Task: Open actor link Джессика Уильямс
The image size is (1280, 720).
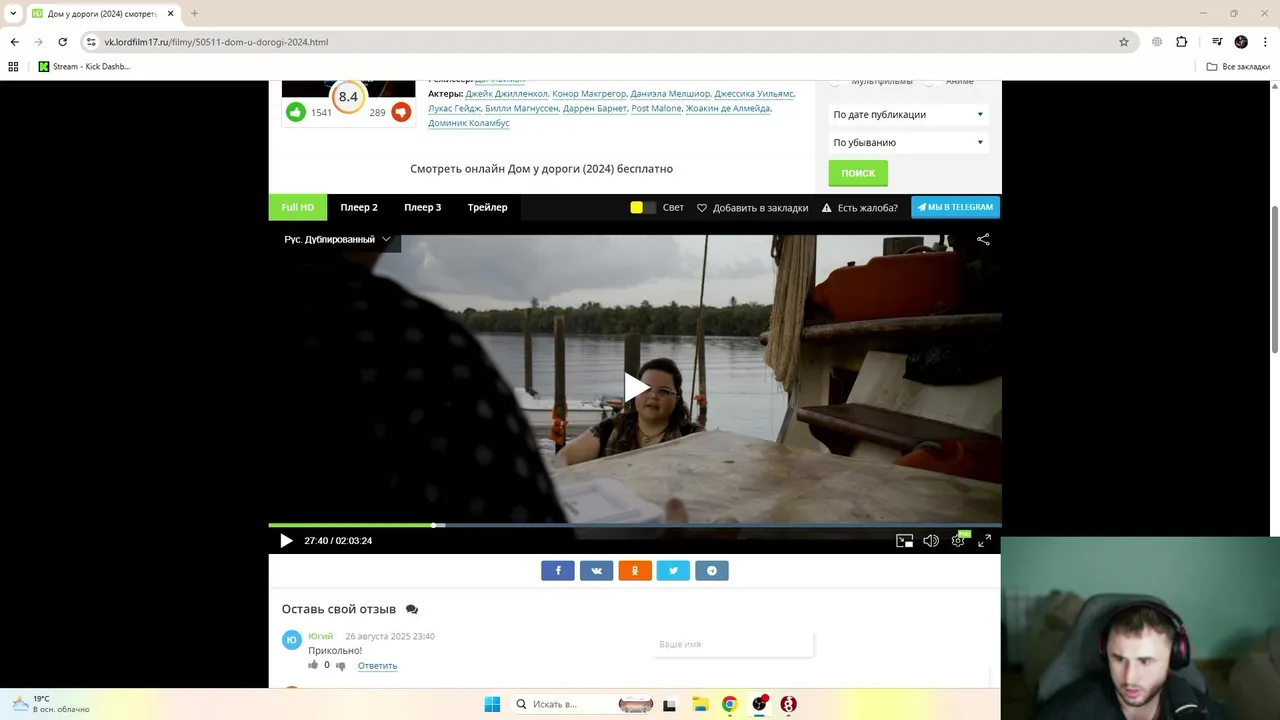Action: coord(754,94)
